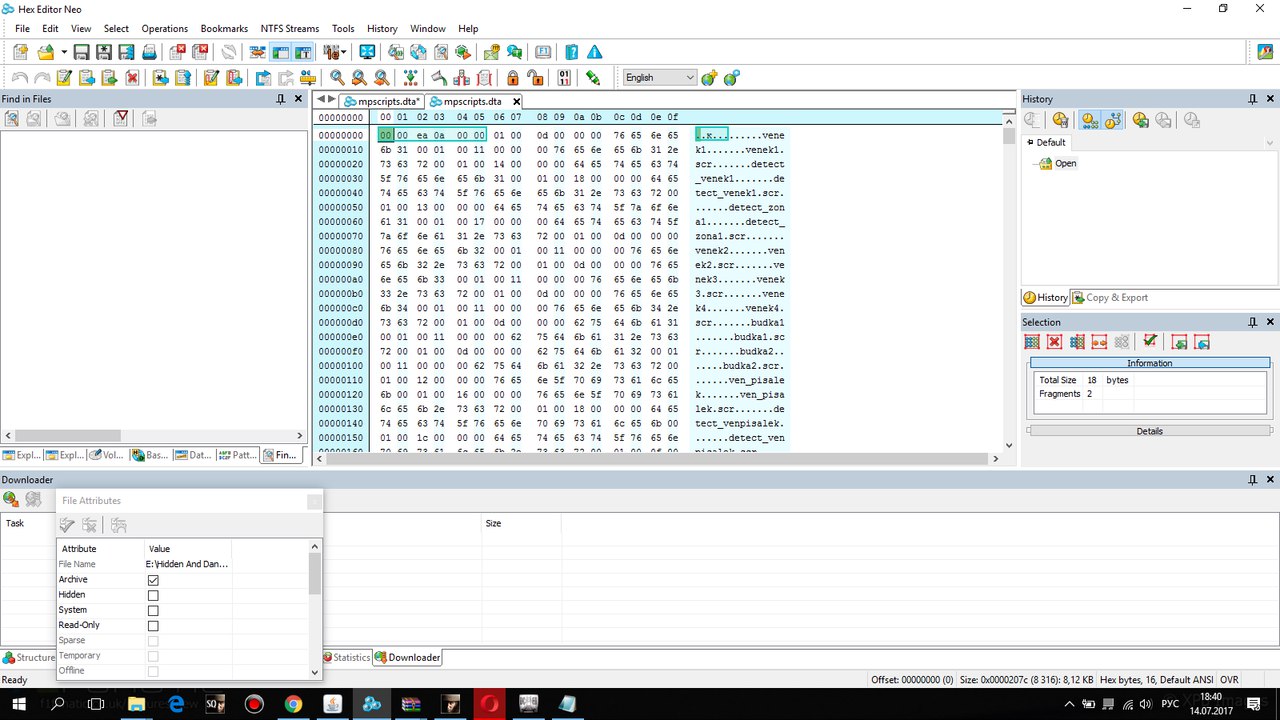
Task: Click the closed padlock icon
Action: (512, 78)
